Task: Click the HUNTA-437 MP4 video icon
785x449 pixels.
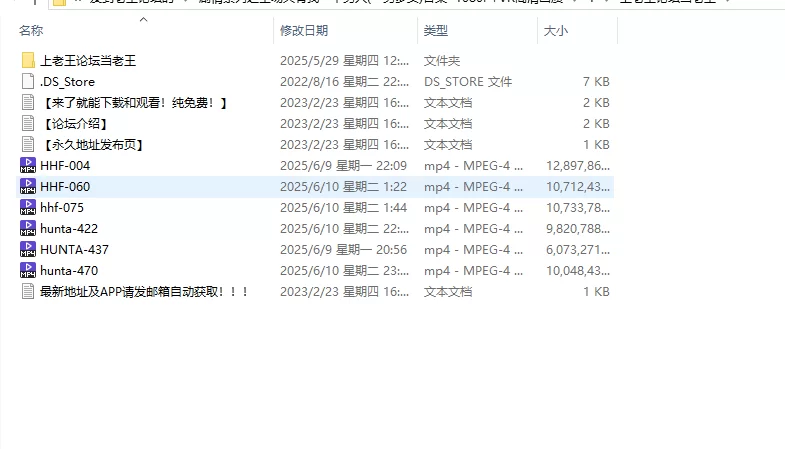Action: pos(28,249)
